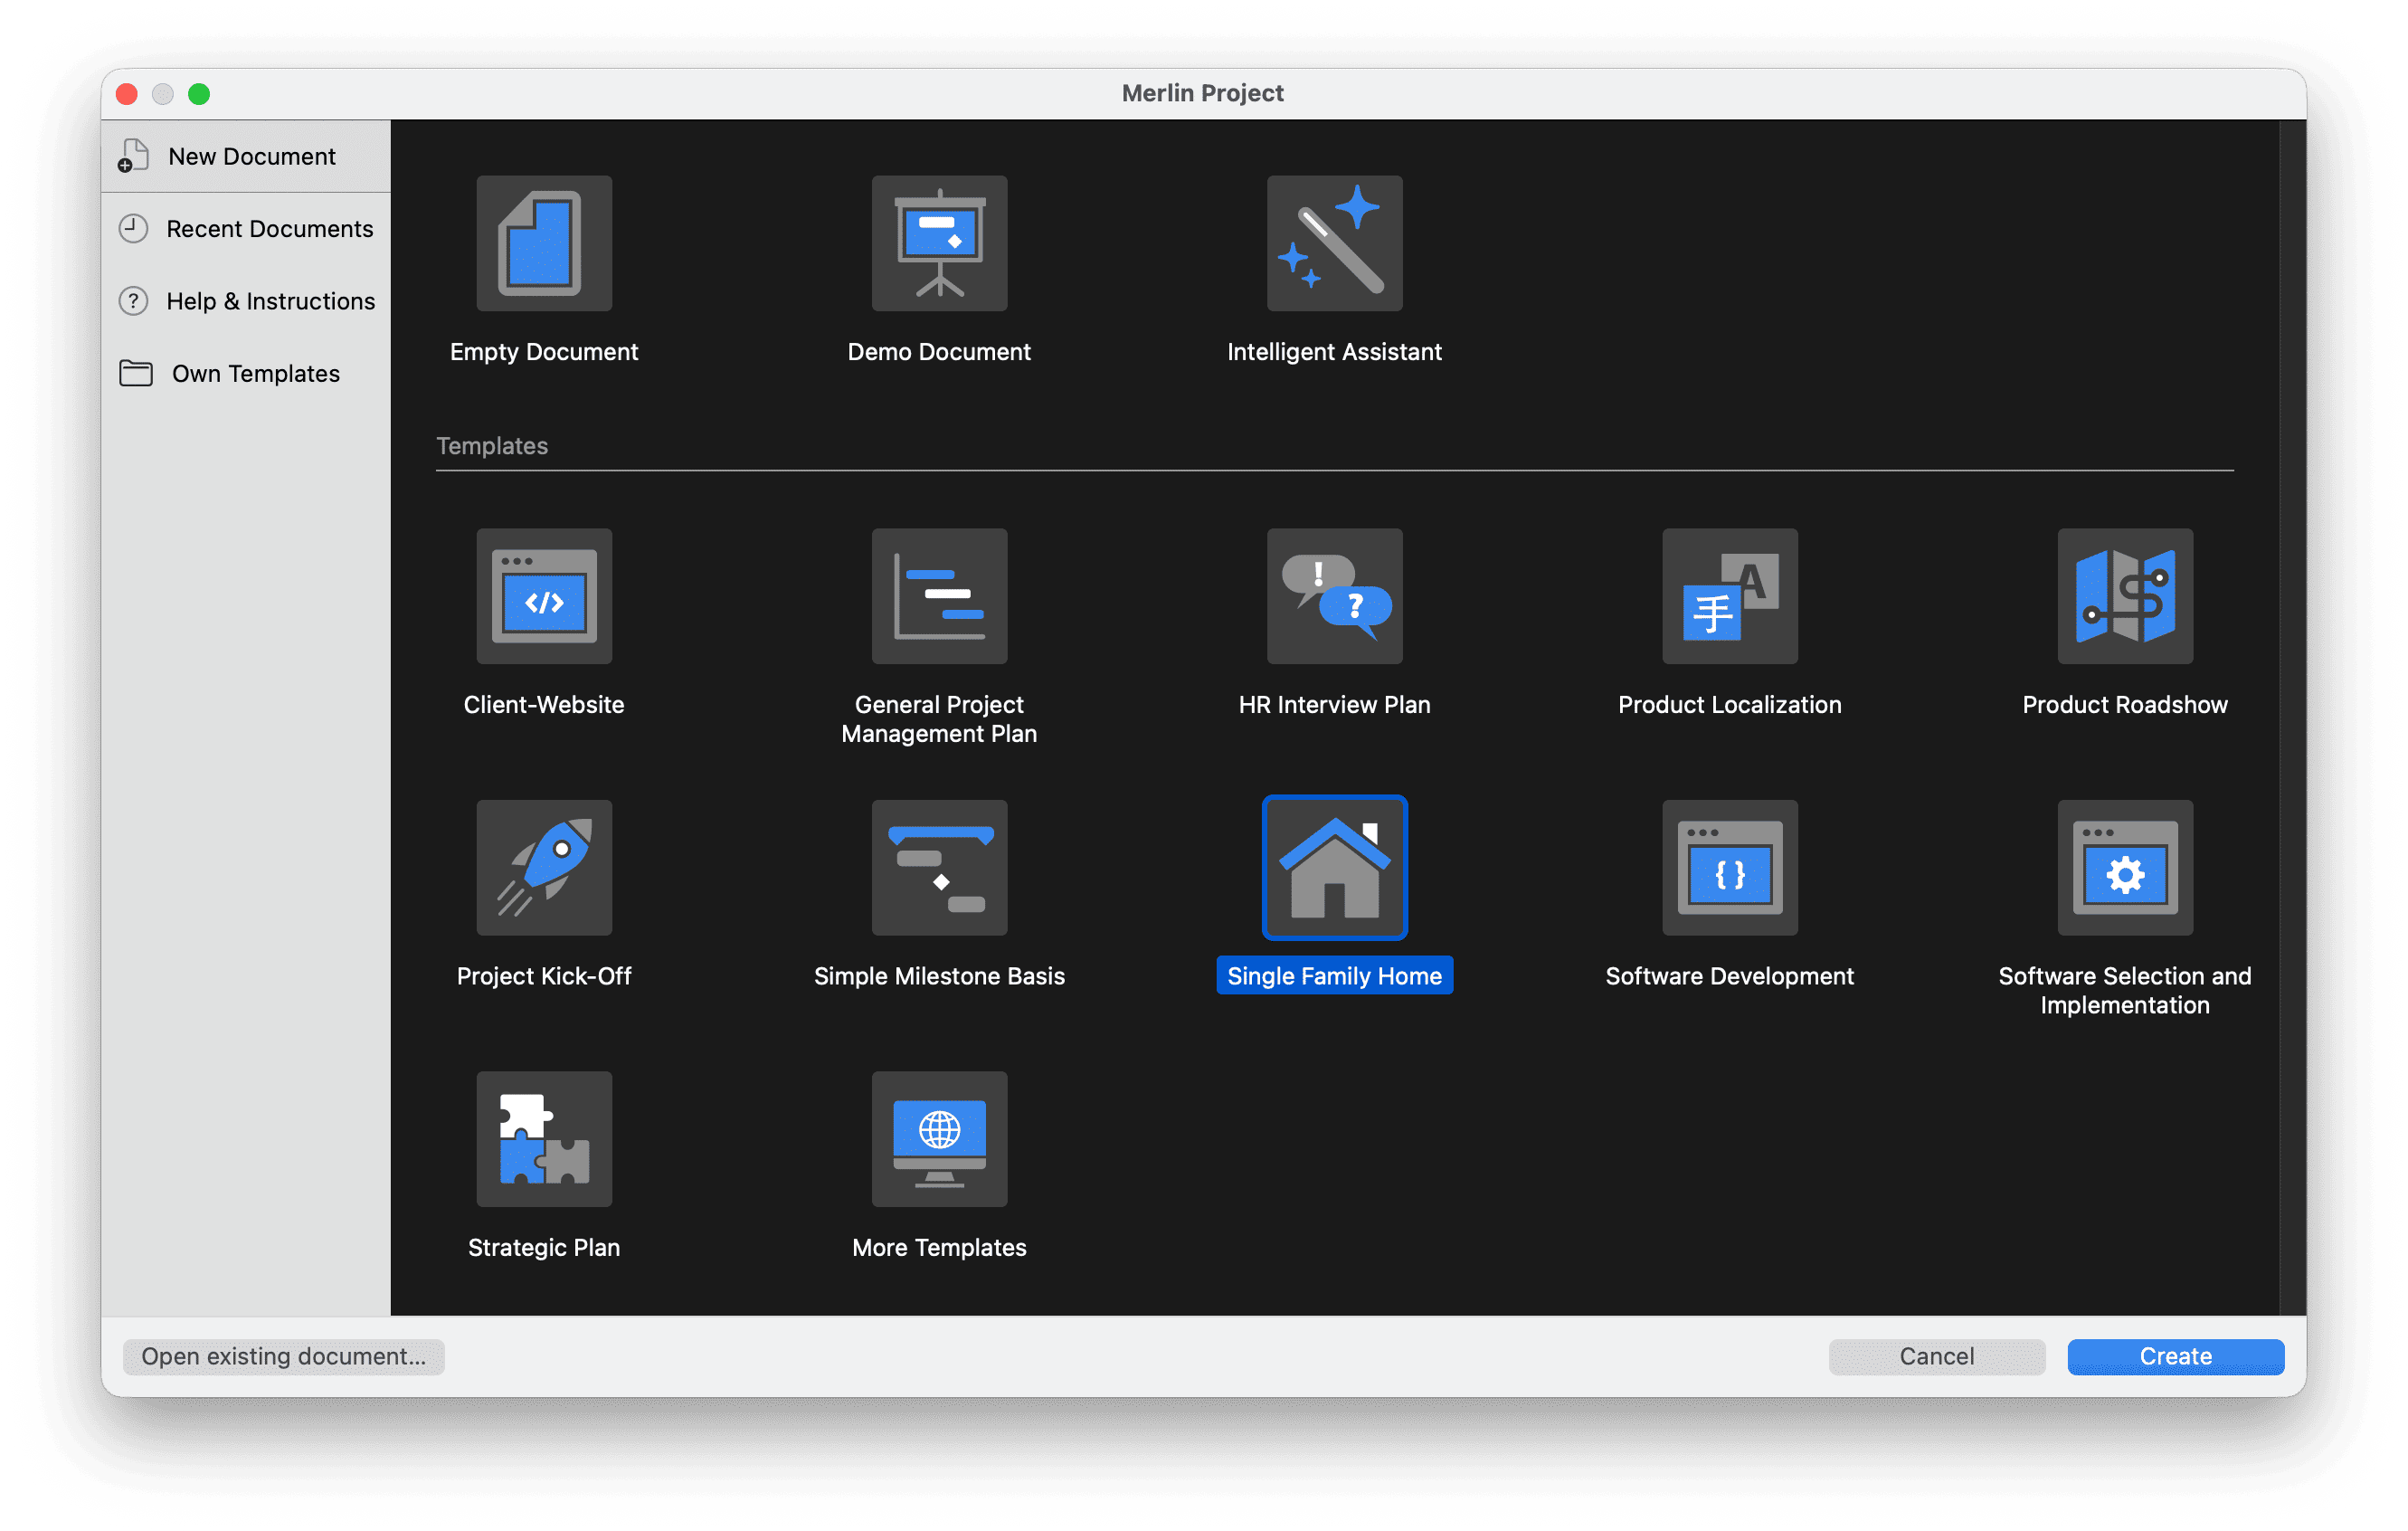Switch to New Document section
This screenshot has width=2408, height=1531.
246,156
